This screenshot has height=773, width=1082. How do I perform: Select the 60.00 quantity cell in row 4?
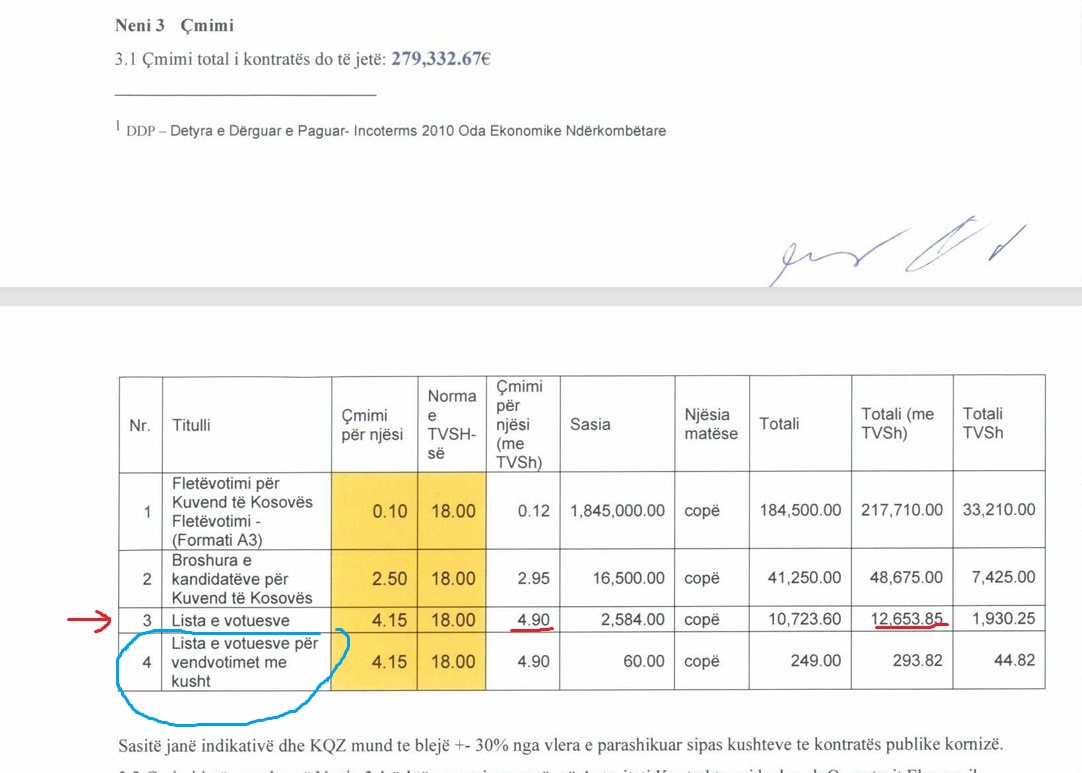point(644,661)
